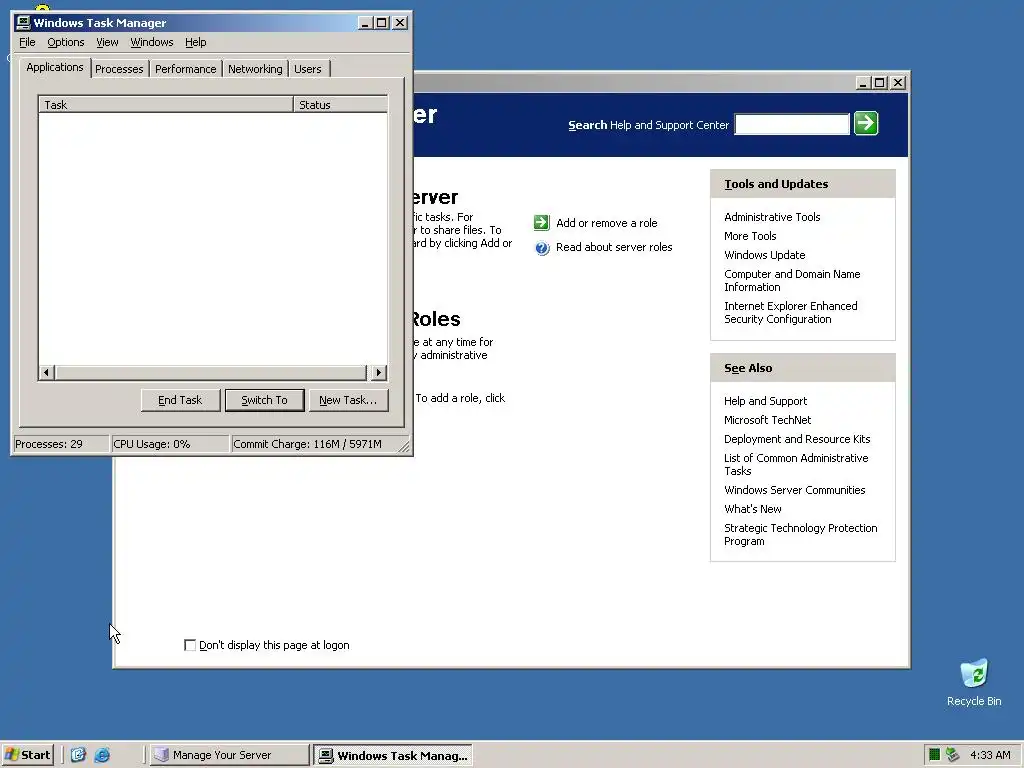Open the Windows menu
The height and width of the screenshot is (768, 1024).
point(152,42)
